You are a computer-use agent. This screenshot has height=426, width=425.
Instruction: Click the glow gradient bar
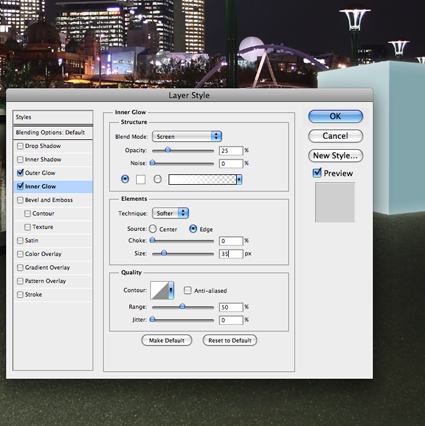[x=202, y=179]
